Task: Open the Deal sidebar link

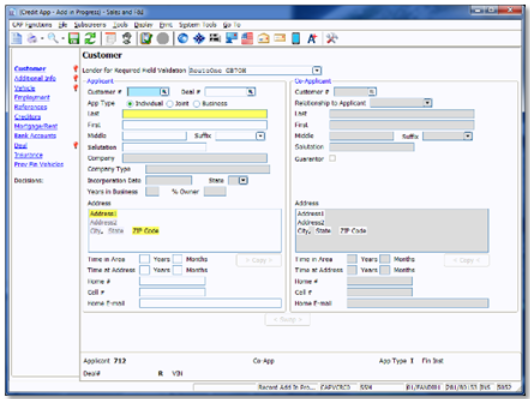Action: 20,145
